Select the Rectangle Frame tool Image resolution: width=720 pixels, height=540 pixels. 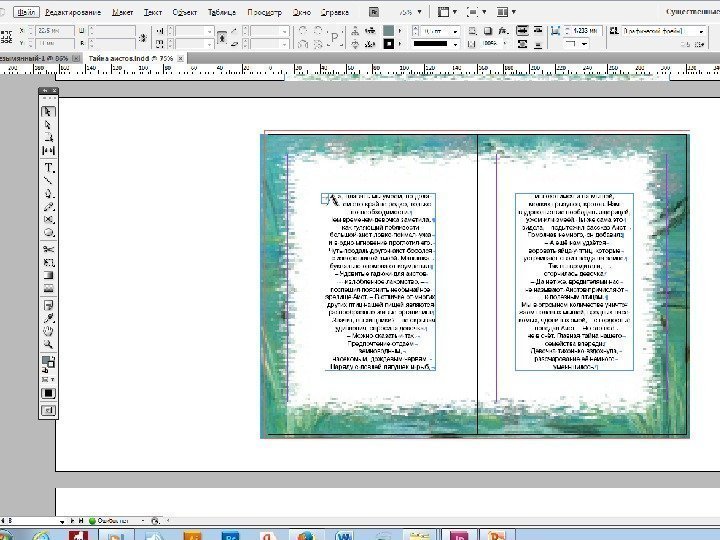pyautogui.click(x=48, y=219)
